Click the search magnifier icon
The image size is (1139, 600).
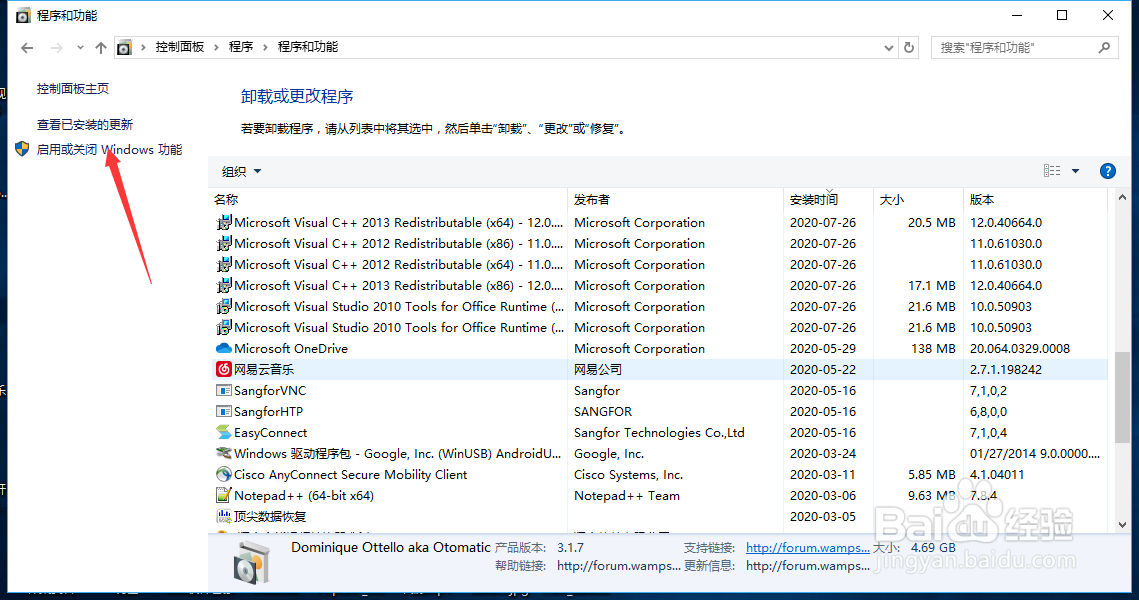[x=1104, y=47]
